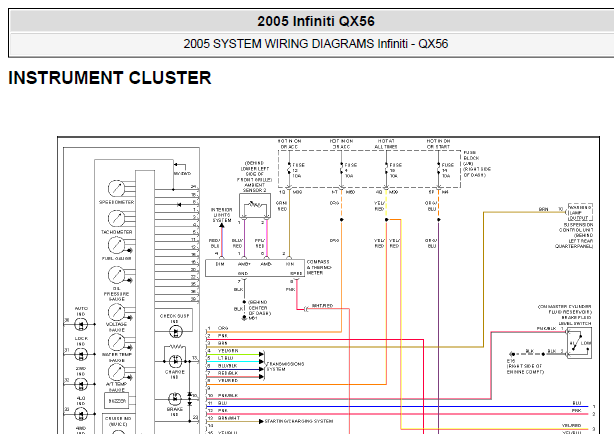
Task: Click the "BRN" label at the warning lamp output
Action: pos(544,210)
